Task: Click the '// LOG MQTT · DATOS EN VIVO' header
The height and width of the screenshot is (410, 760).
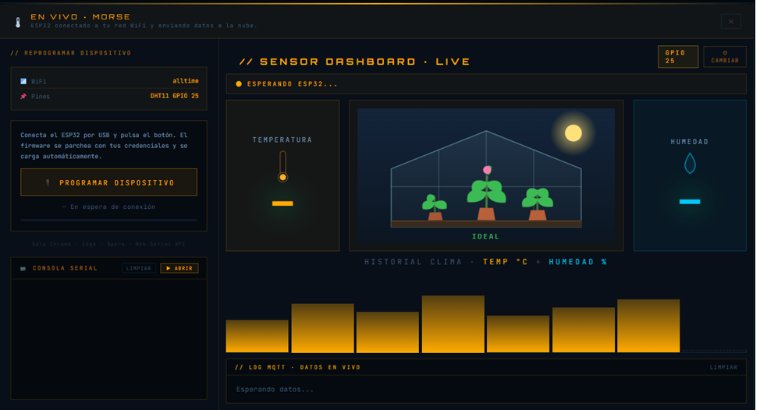Action: 298,367
